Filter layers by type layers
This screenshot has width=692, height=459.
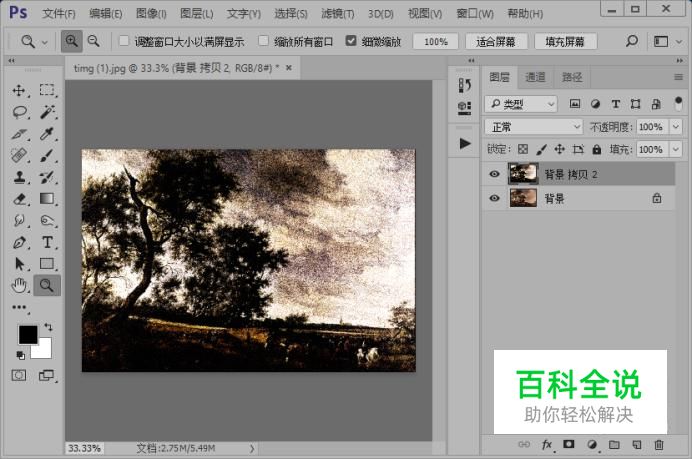(616, 104)
